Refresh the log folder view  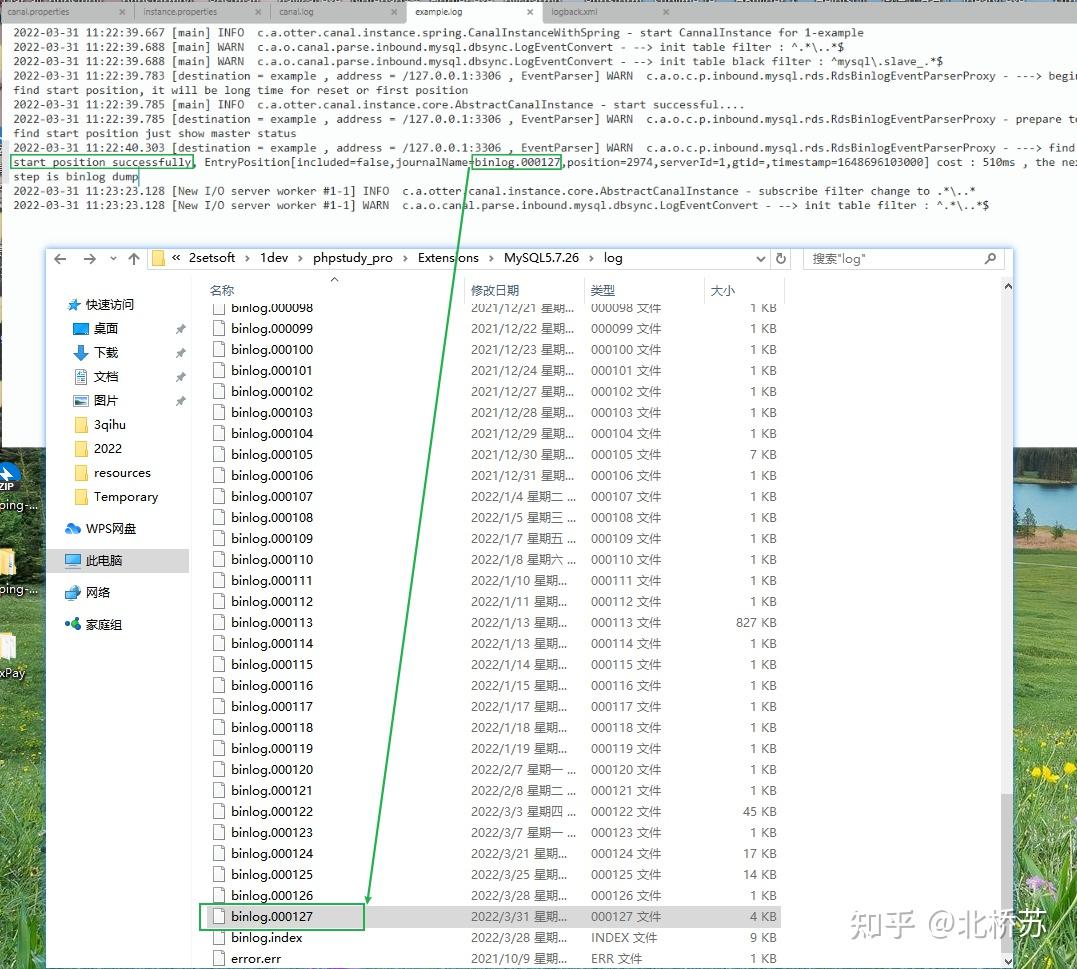tap(781, 259)
